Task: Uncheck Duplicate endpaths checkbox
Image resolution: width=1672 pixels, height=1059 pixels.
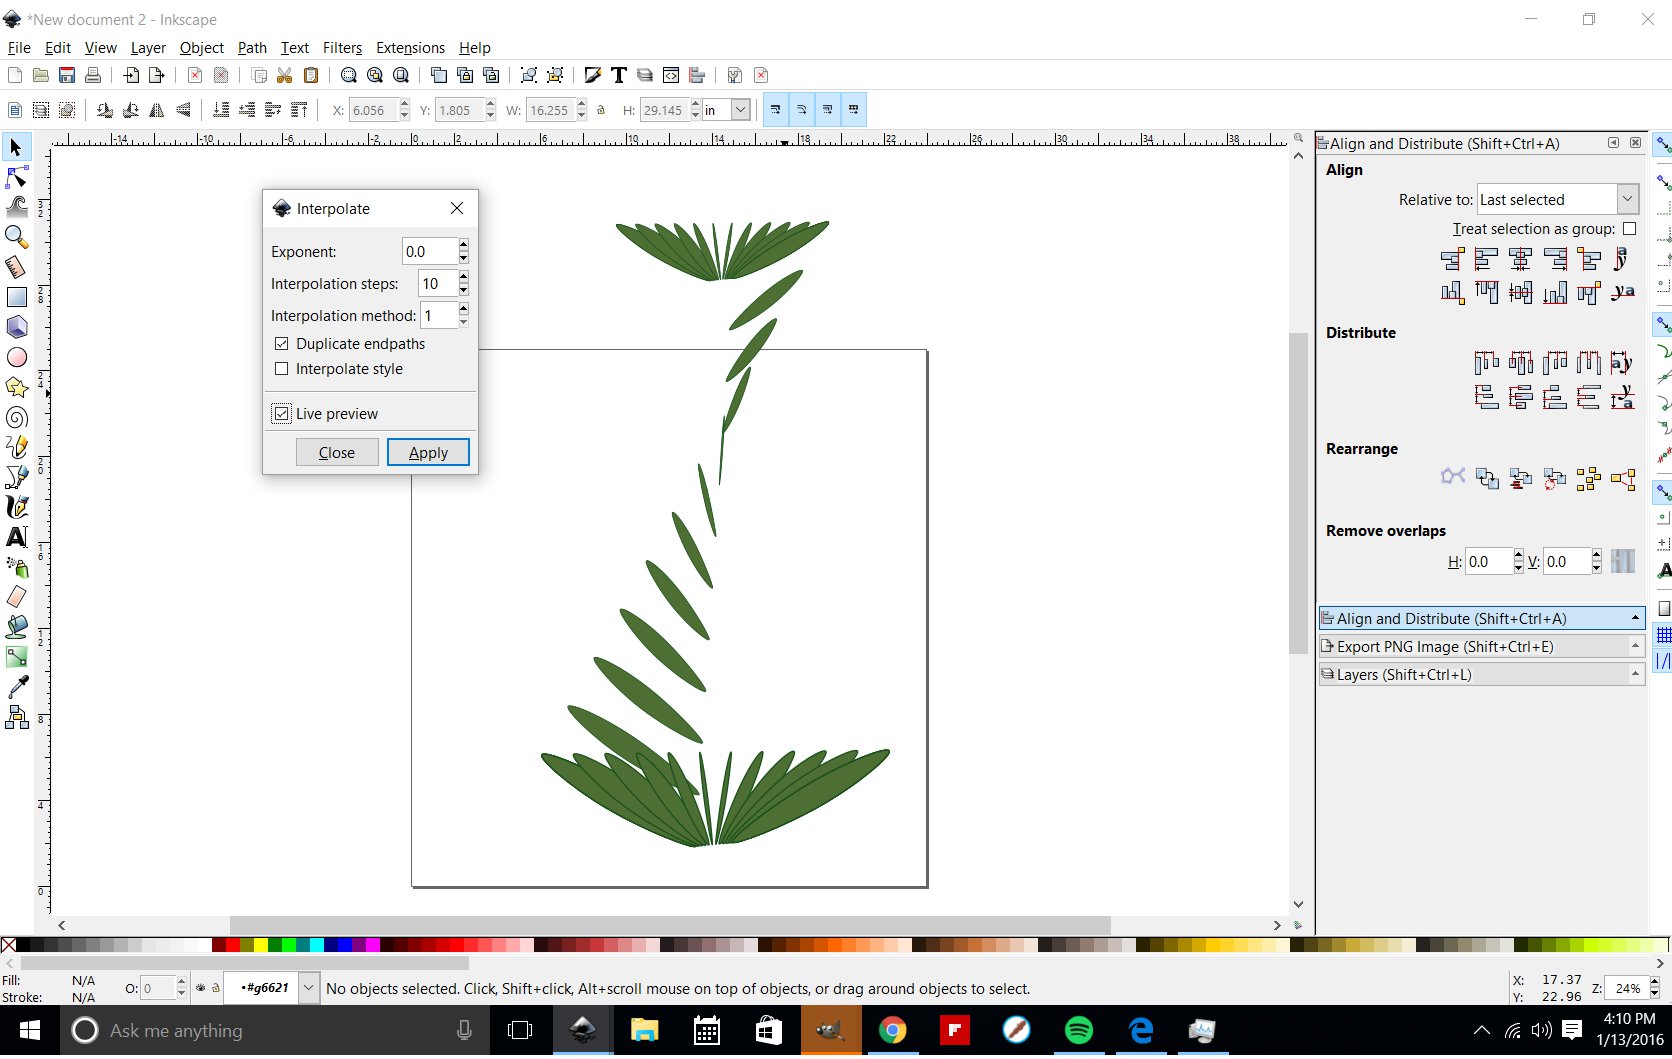Action: pyautogui.click(x=282, y=344)
